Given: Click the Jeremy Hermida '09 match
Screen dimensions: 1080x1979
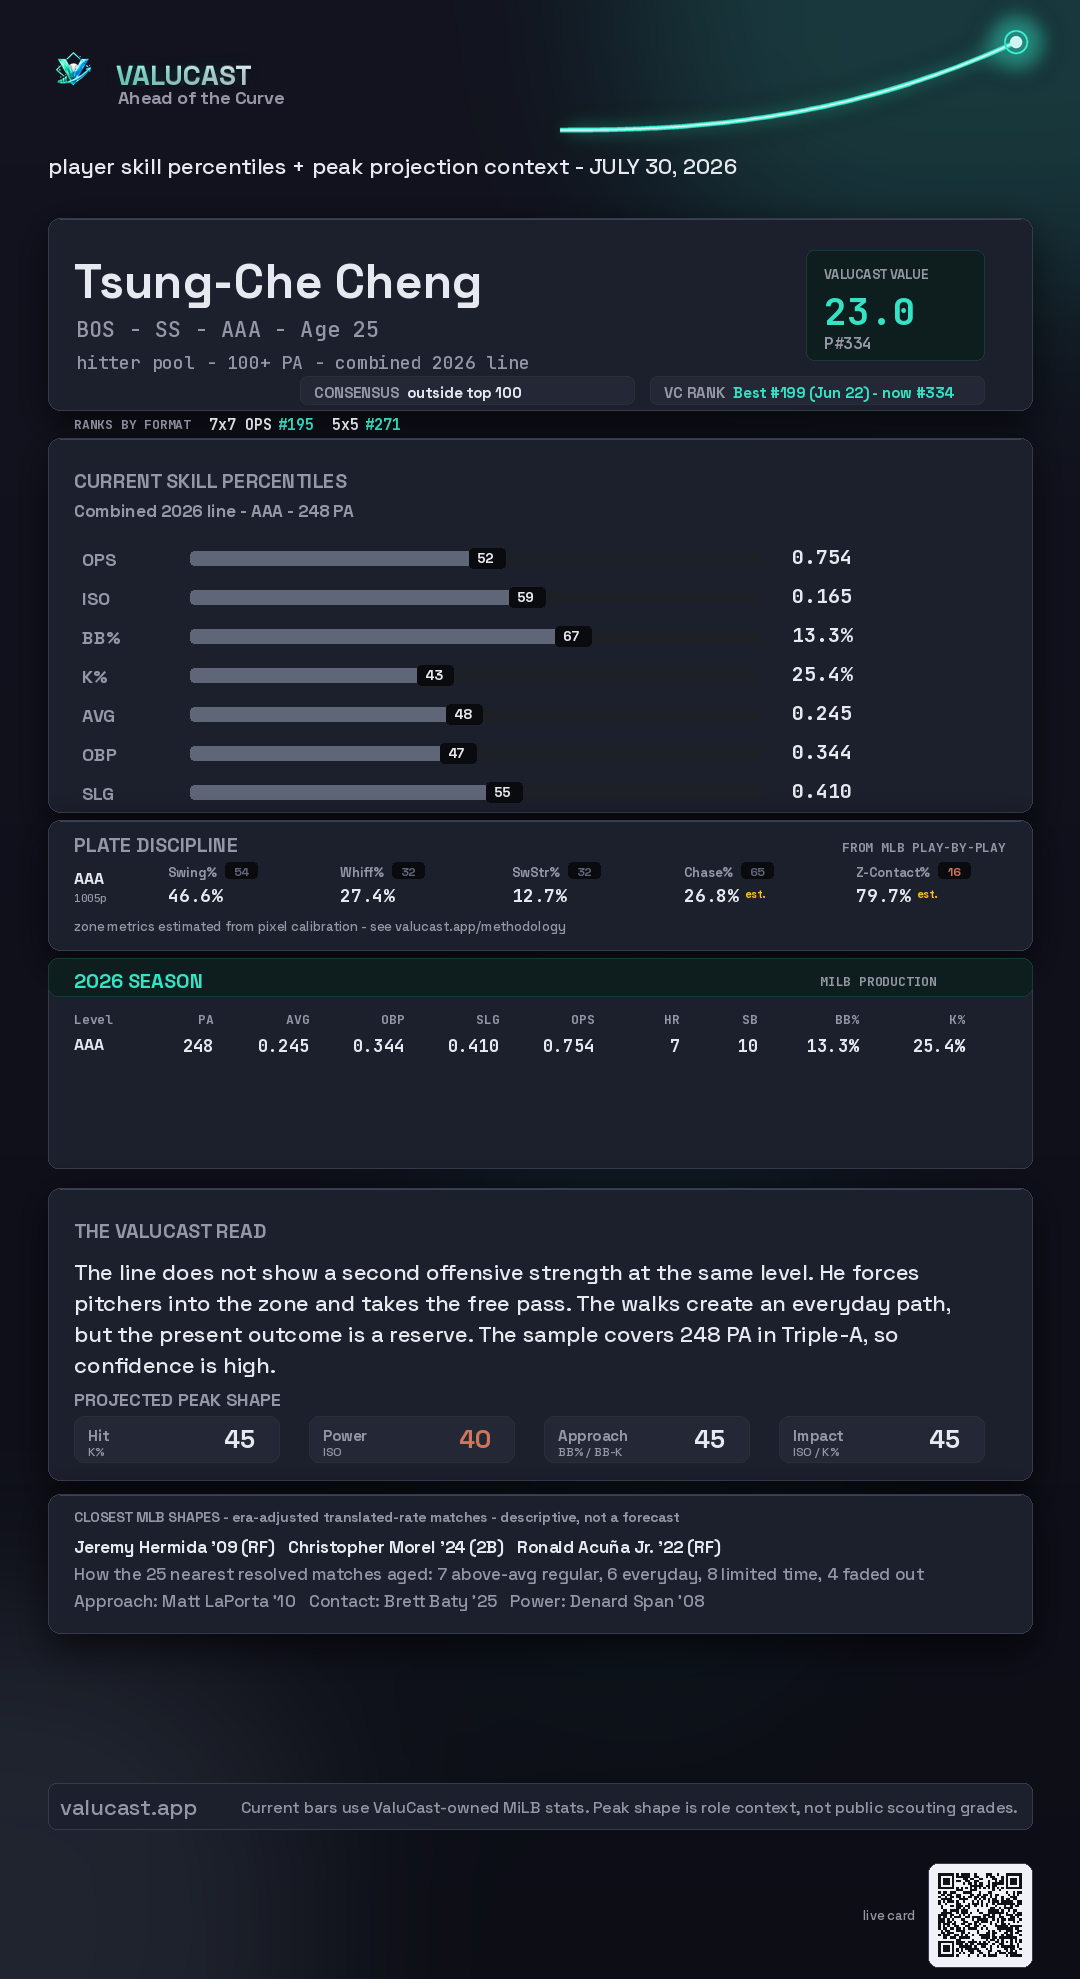Looking at the screenshot, I should 174,1547.
